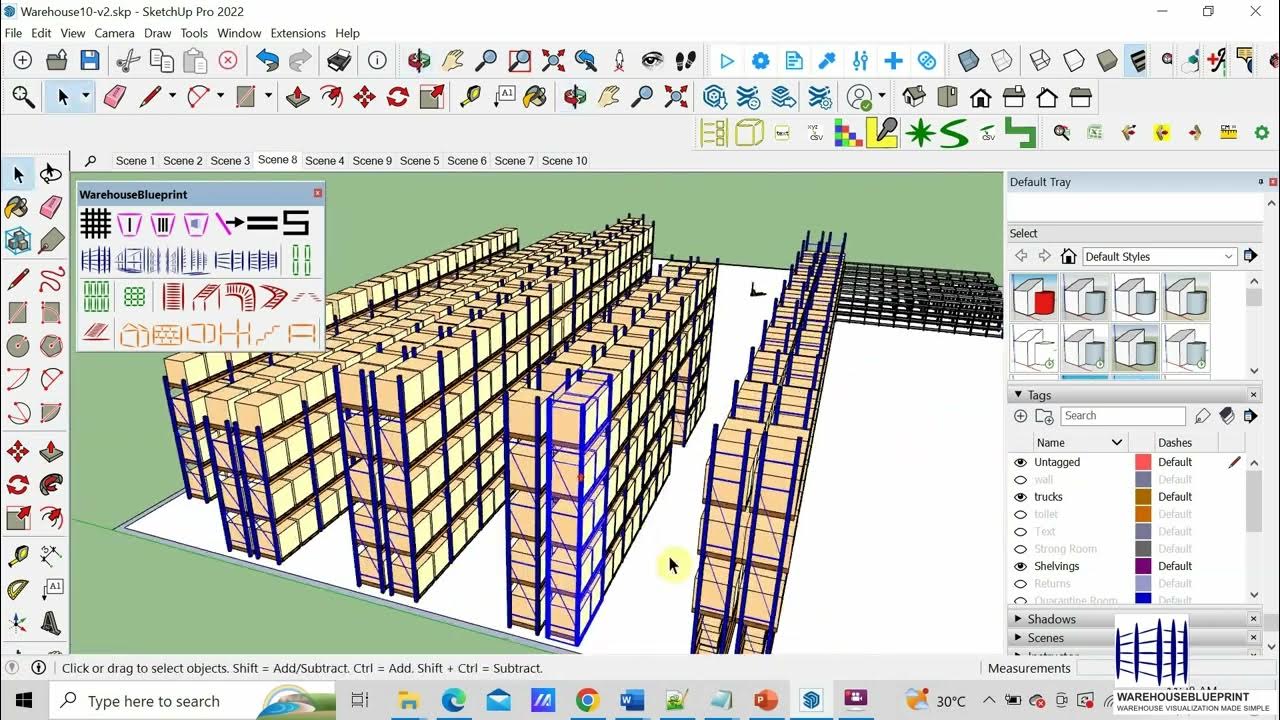Viewport: 1280px width, 720px height.
Task: Pick the Rotate tool in top toolbar
Action: point(398,97)
